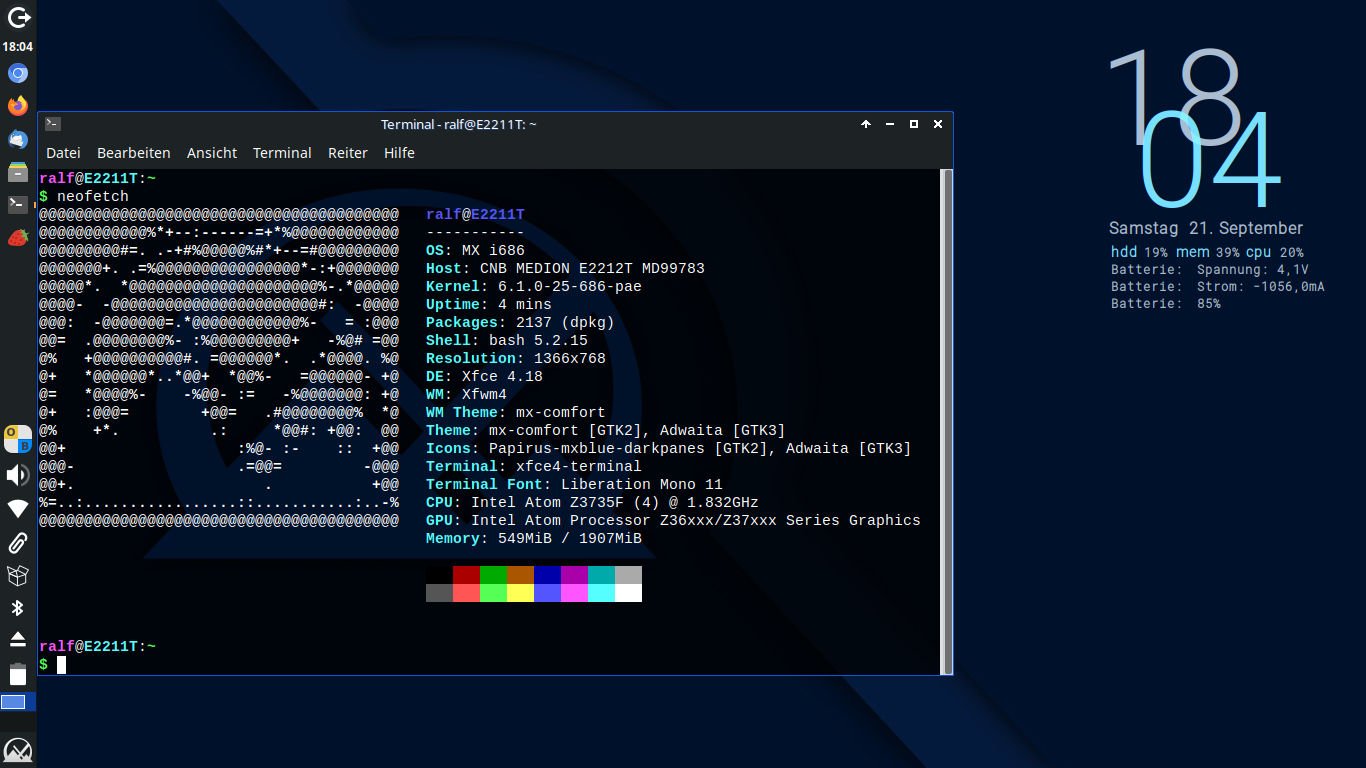Open the Hilfe menu

[399, 153]
